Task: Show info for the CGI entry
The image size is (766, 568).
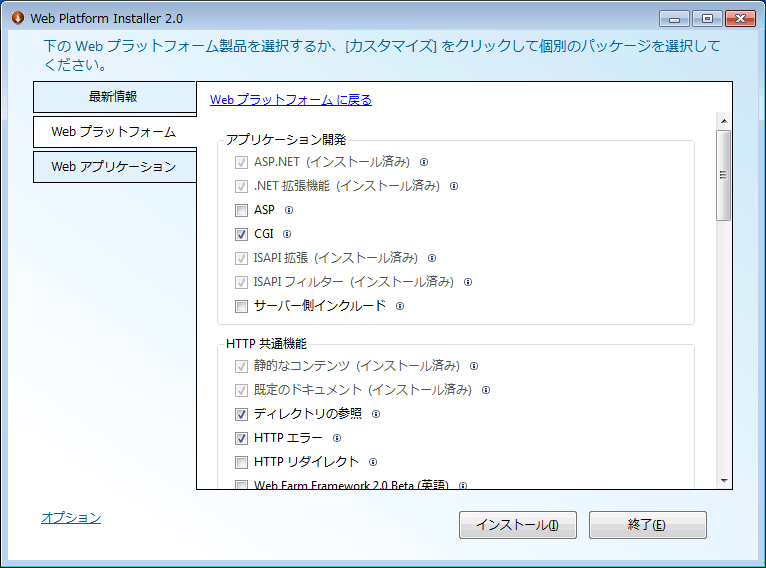Action: coord(287,234)
